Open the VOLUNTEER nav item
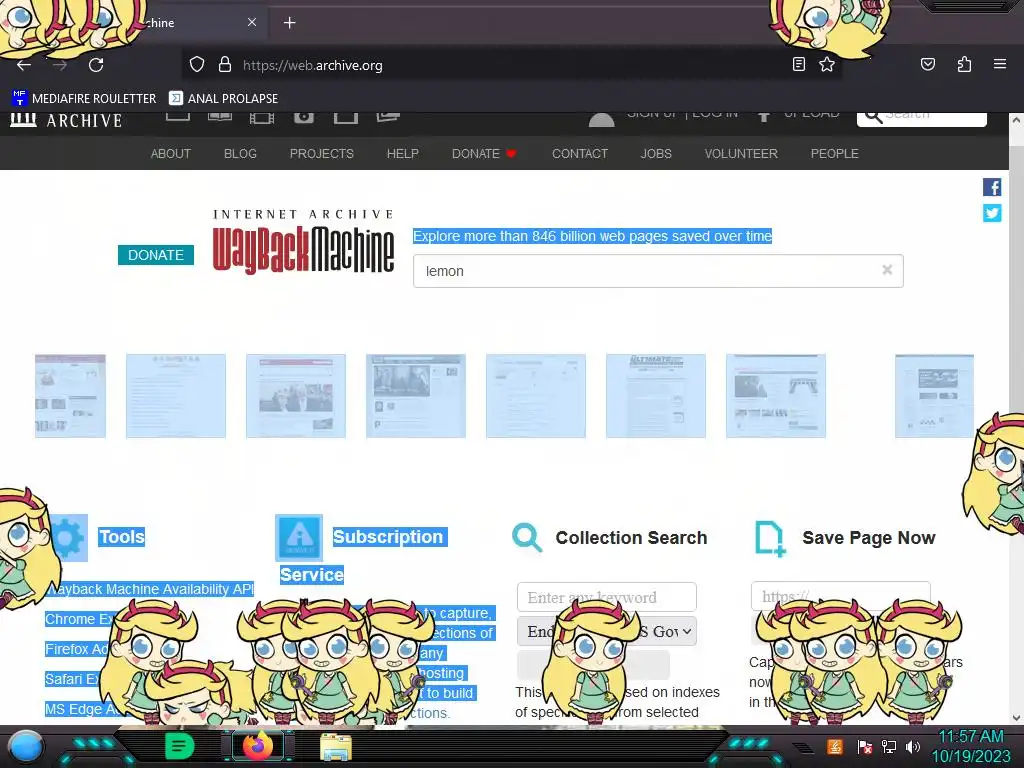 point(741,153)
